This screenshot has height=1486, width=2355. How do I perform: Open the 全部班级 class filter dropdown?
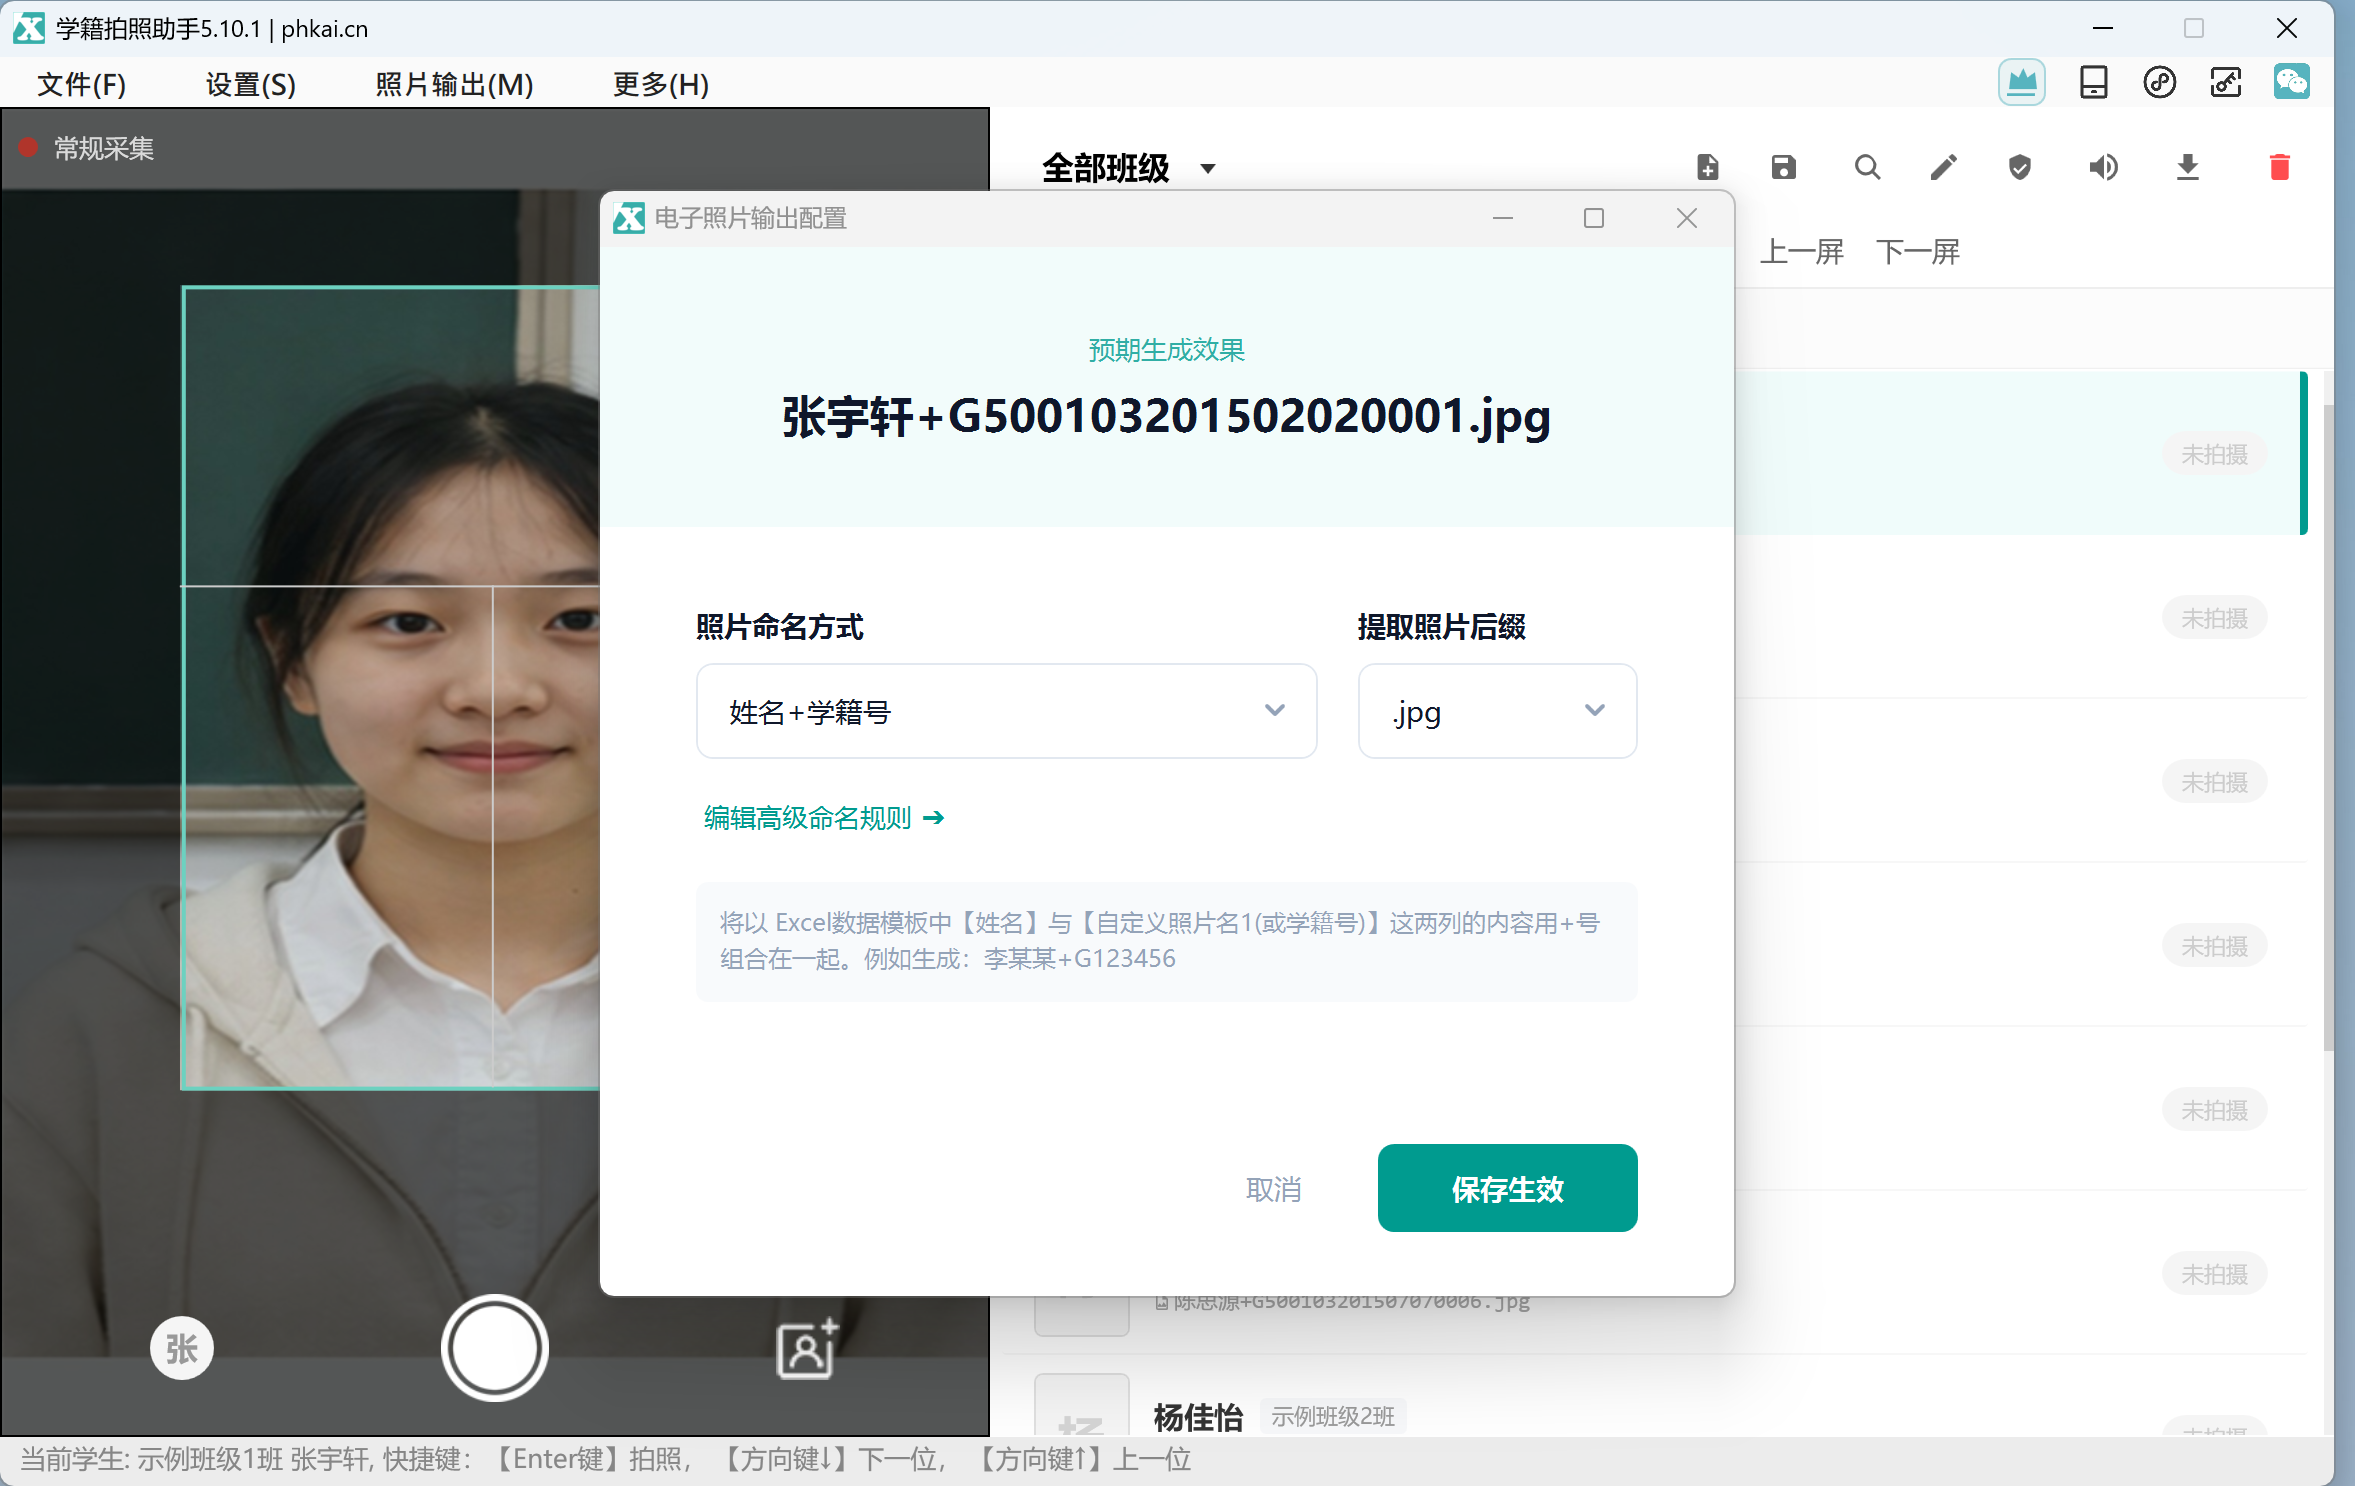coord(1129,168)
